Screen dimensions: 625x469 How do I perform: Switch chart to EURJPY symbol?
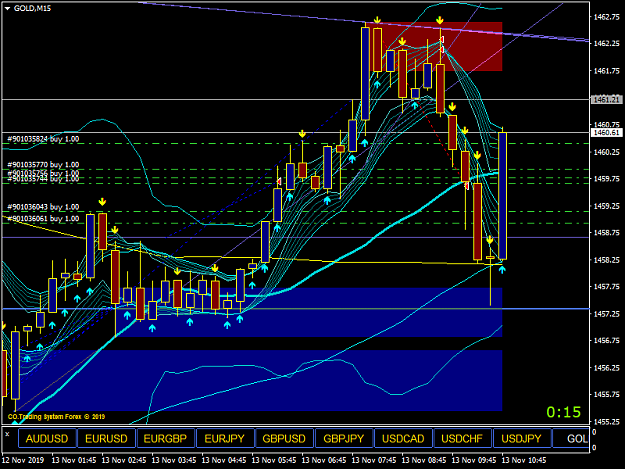pyautogui.click(x=225, y=439)
